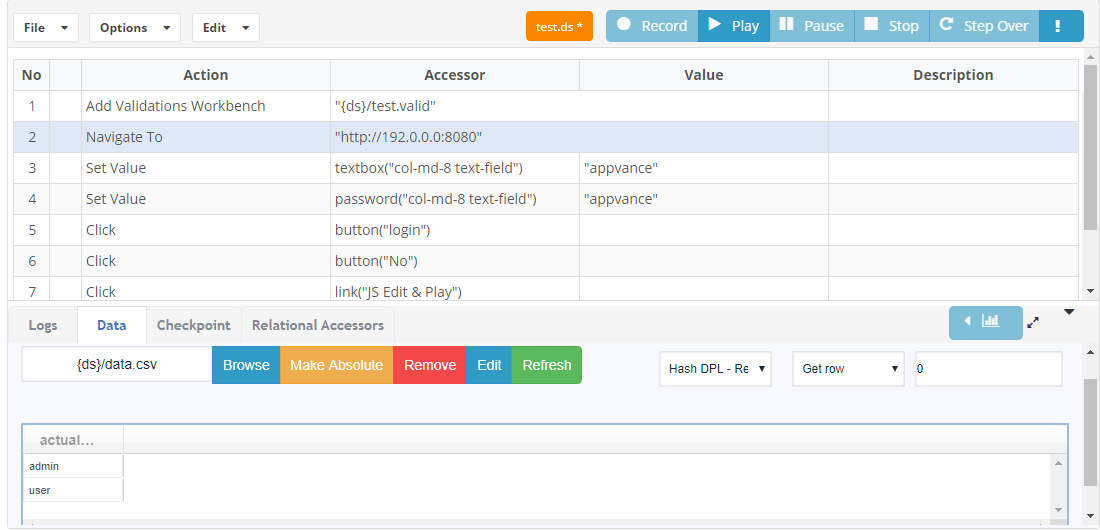The width and height of the screenshot is (1100, 530).
Task: Click the button("login") accessor cell
Action: pyautogui.click(x=455, y=230)
